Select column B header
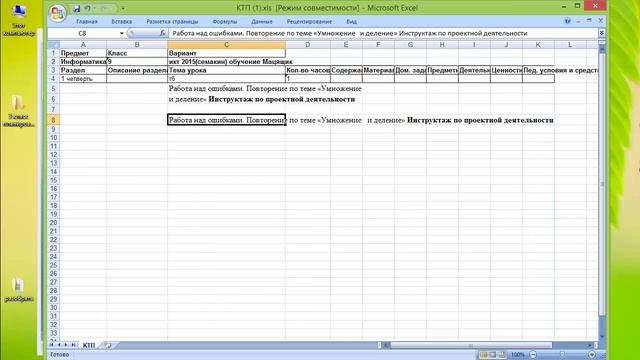640x360 pixels. click(x=137, y=44)
